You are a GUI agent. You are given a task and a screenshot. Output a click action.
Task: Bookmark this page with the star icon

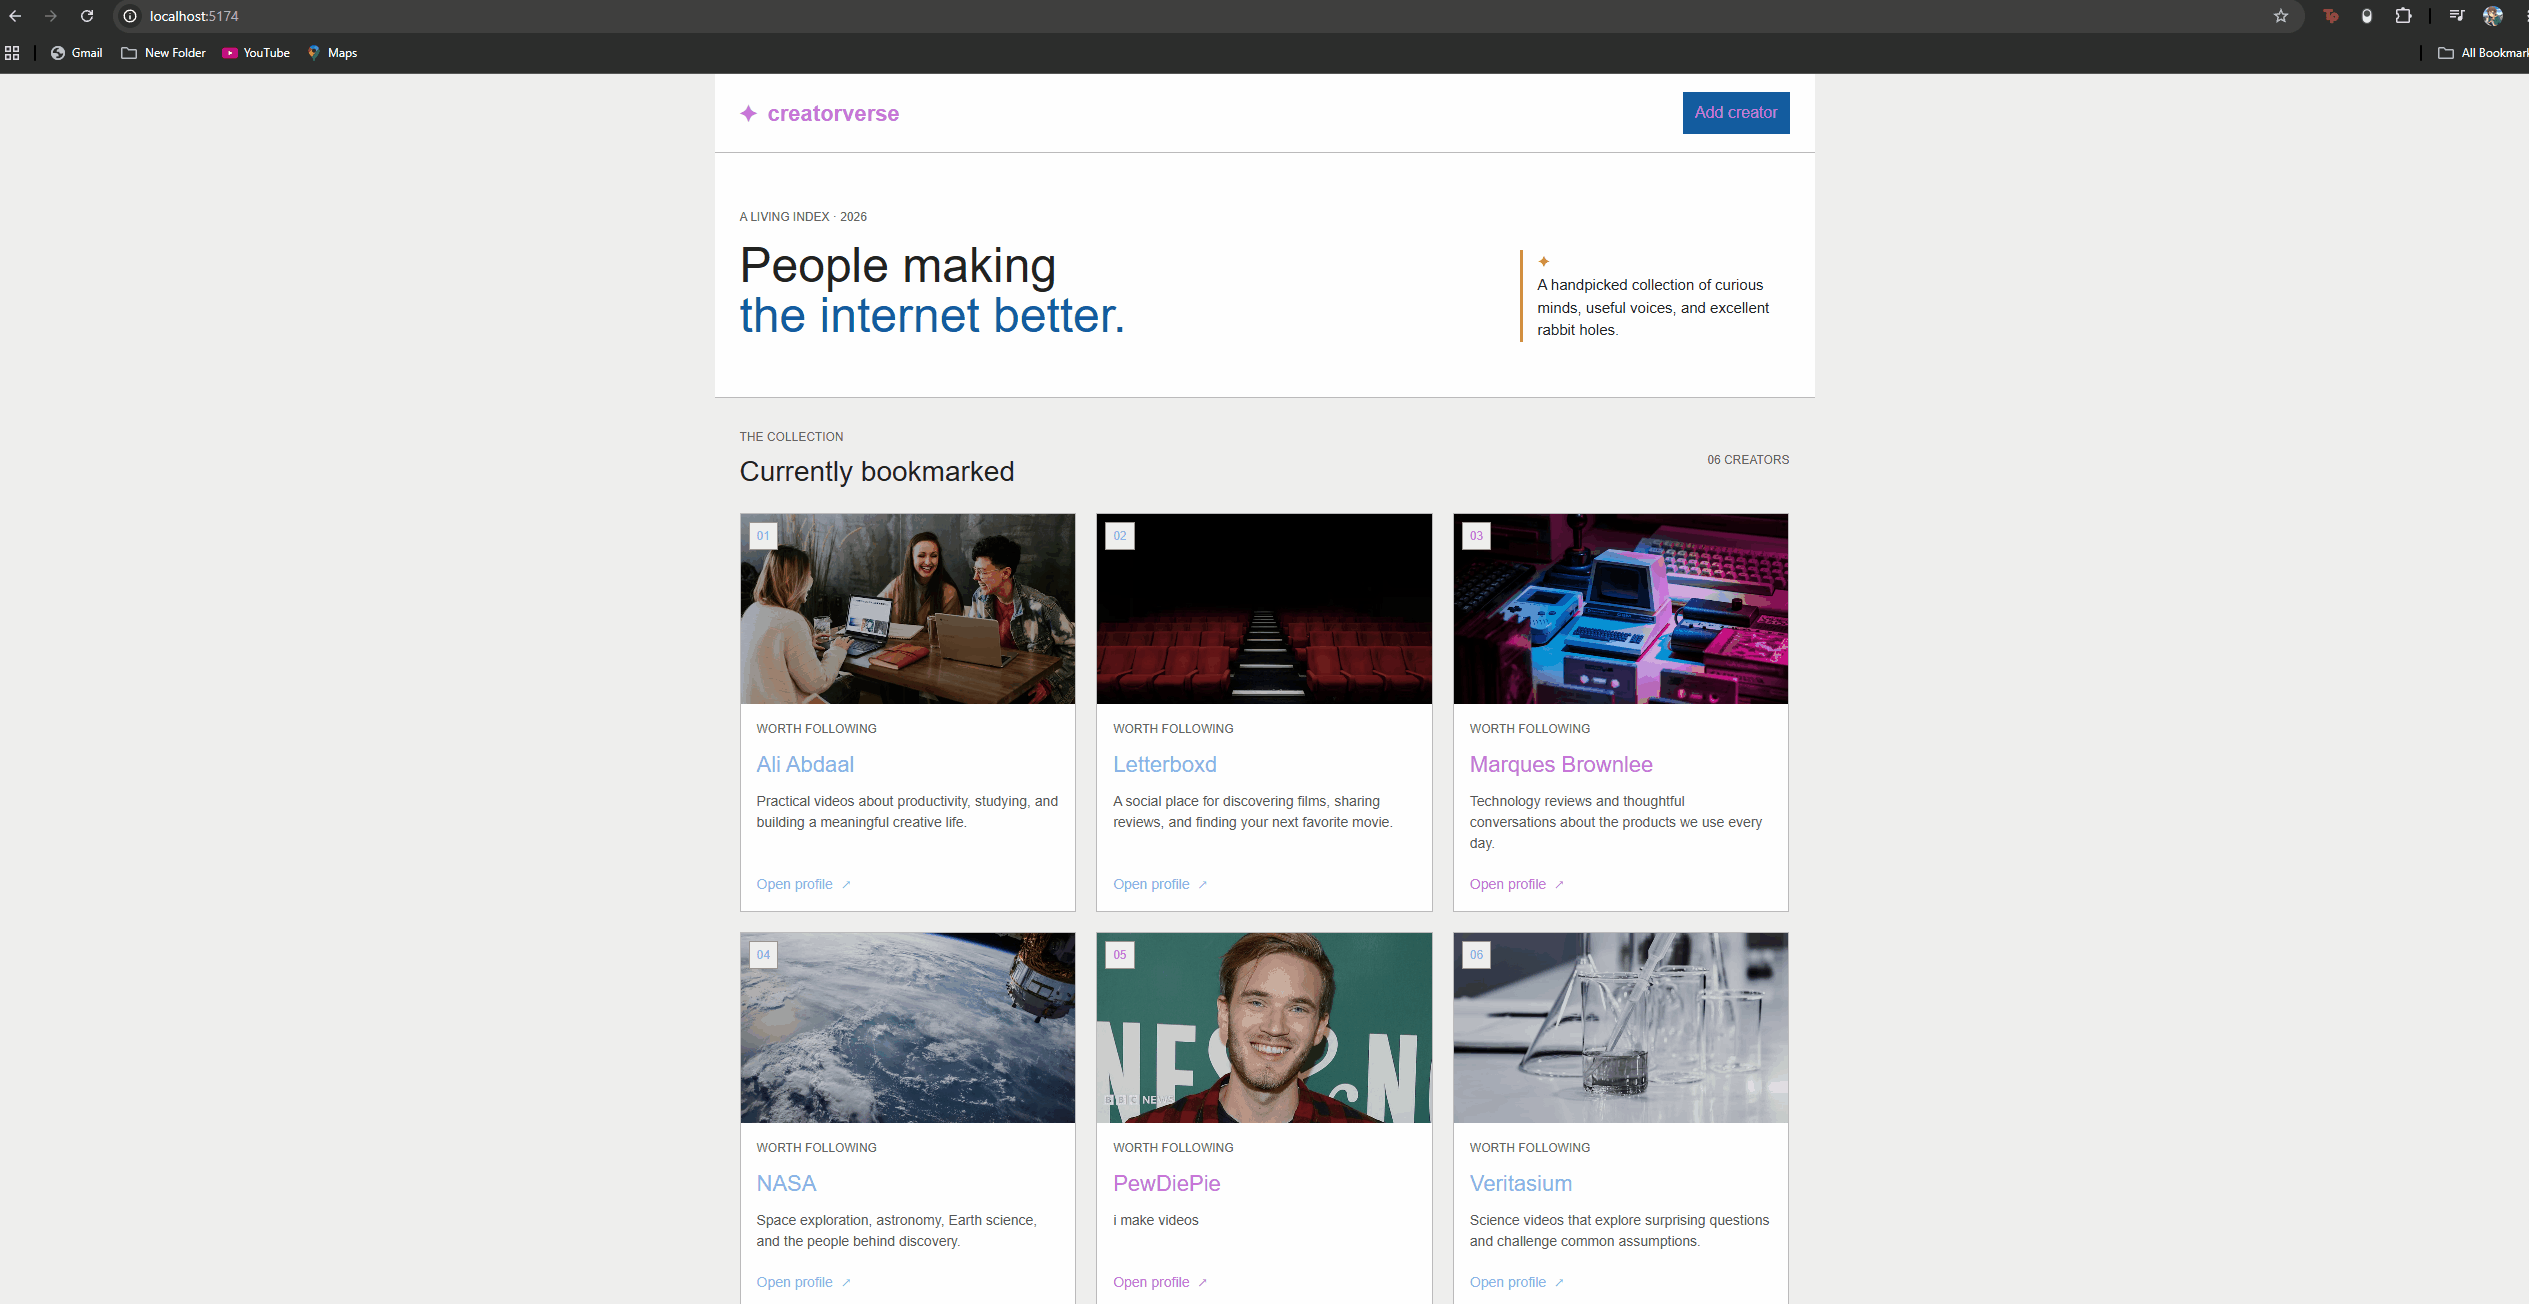2281,16
